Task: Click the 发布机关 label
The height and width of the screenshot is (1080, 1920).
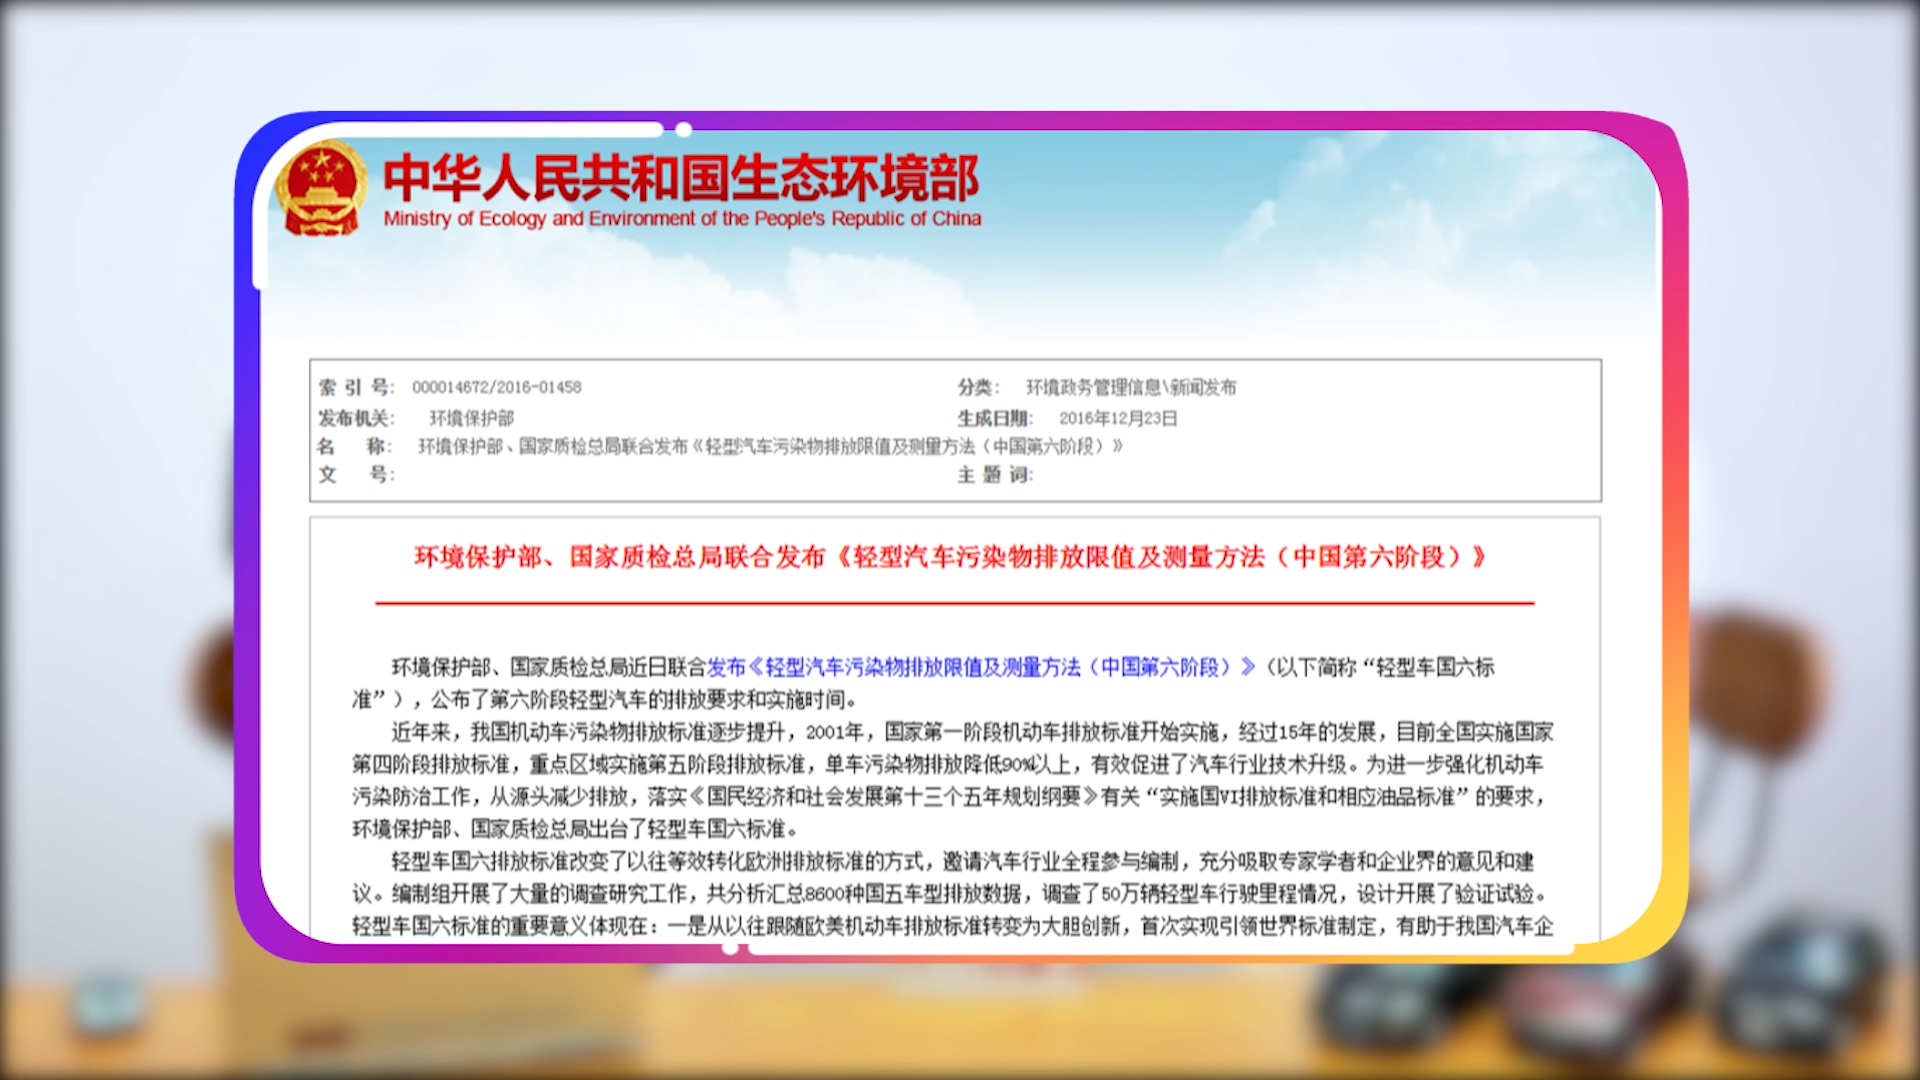Action: click(x=356, y=418)
